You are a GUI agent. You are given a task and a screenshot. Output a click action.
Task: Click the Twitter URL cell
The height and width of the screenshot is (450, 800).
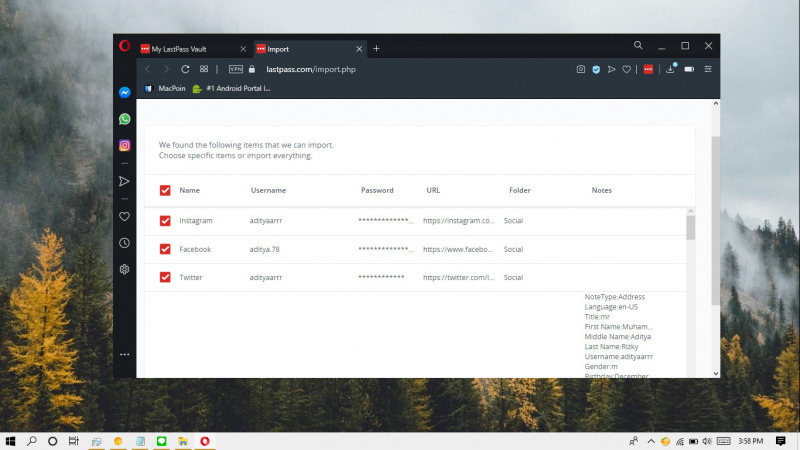coord(459,278)
